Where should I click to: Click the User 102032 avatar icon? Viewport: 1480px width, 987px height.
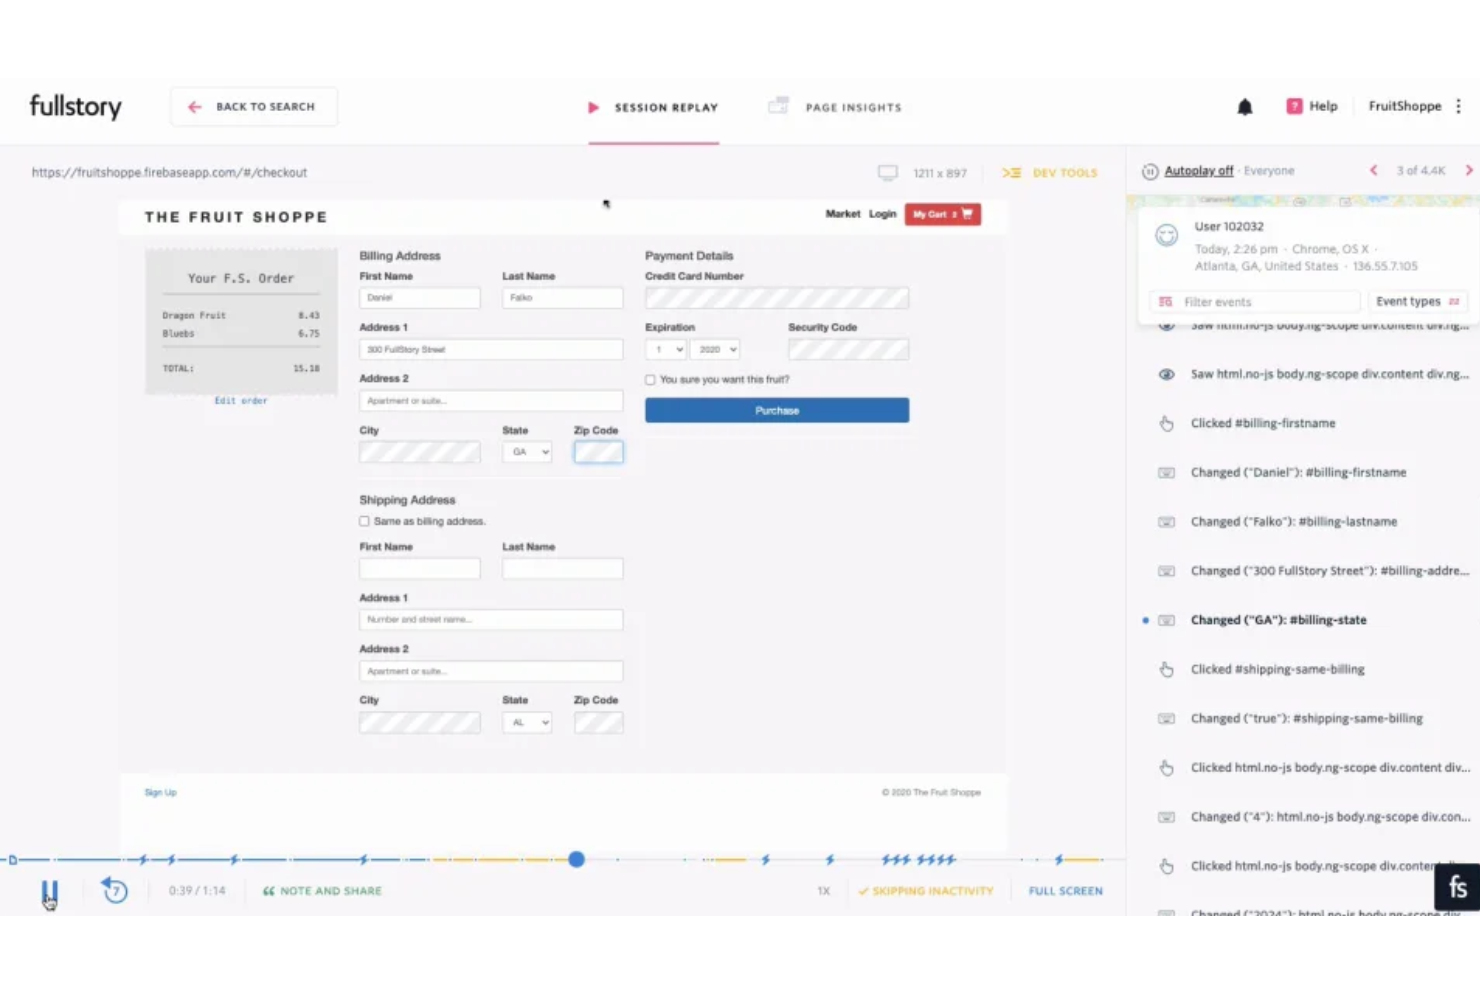pos(1166,236)
